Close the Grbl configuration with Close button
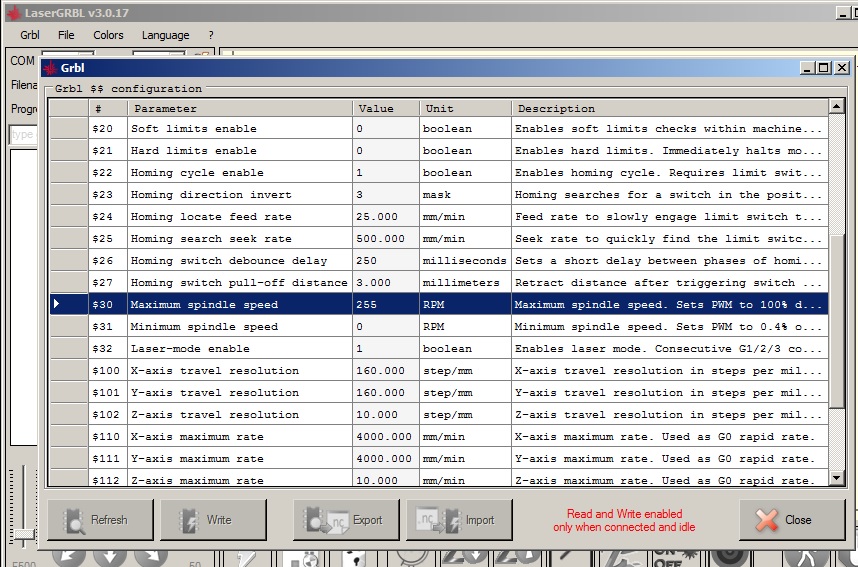858x567 pixels. 792,519
